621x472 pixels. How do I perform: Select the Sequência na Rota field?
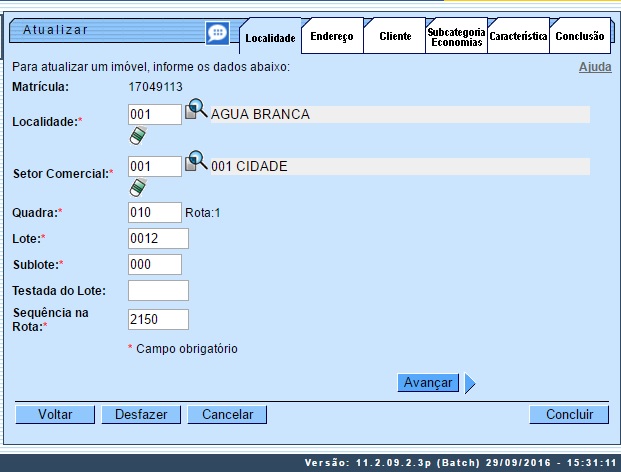(x=158, y=319)
